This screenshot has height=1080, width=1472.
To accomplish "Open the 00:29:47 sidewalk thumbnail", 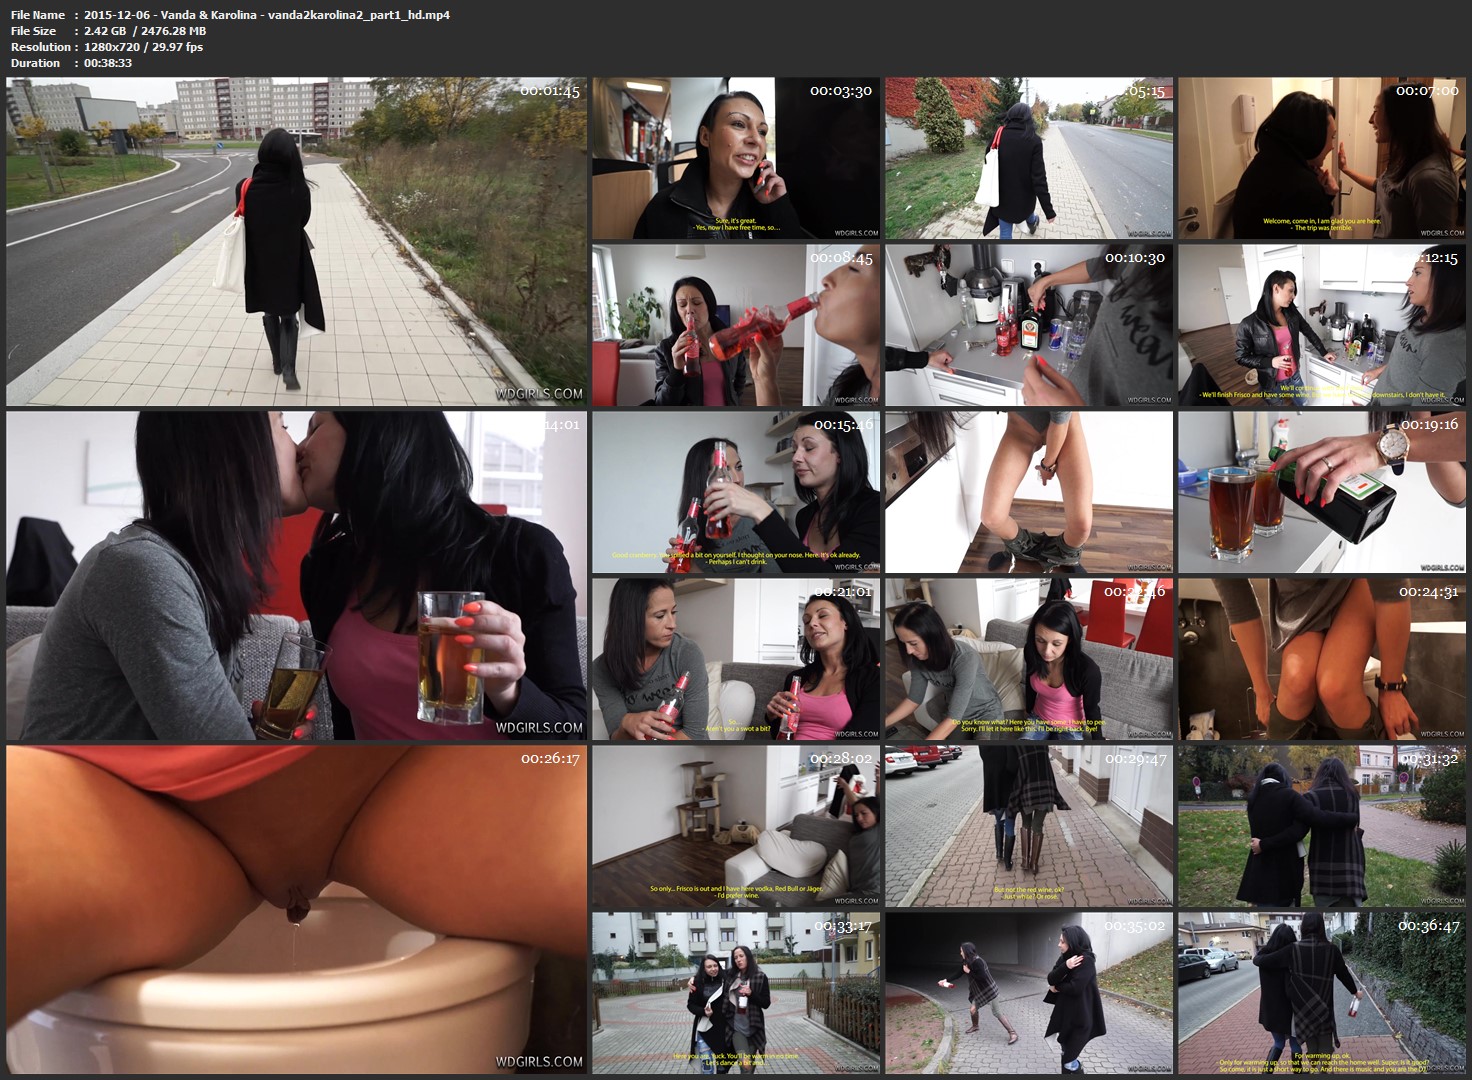I will click(1028, 826).
